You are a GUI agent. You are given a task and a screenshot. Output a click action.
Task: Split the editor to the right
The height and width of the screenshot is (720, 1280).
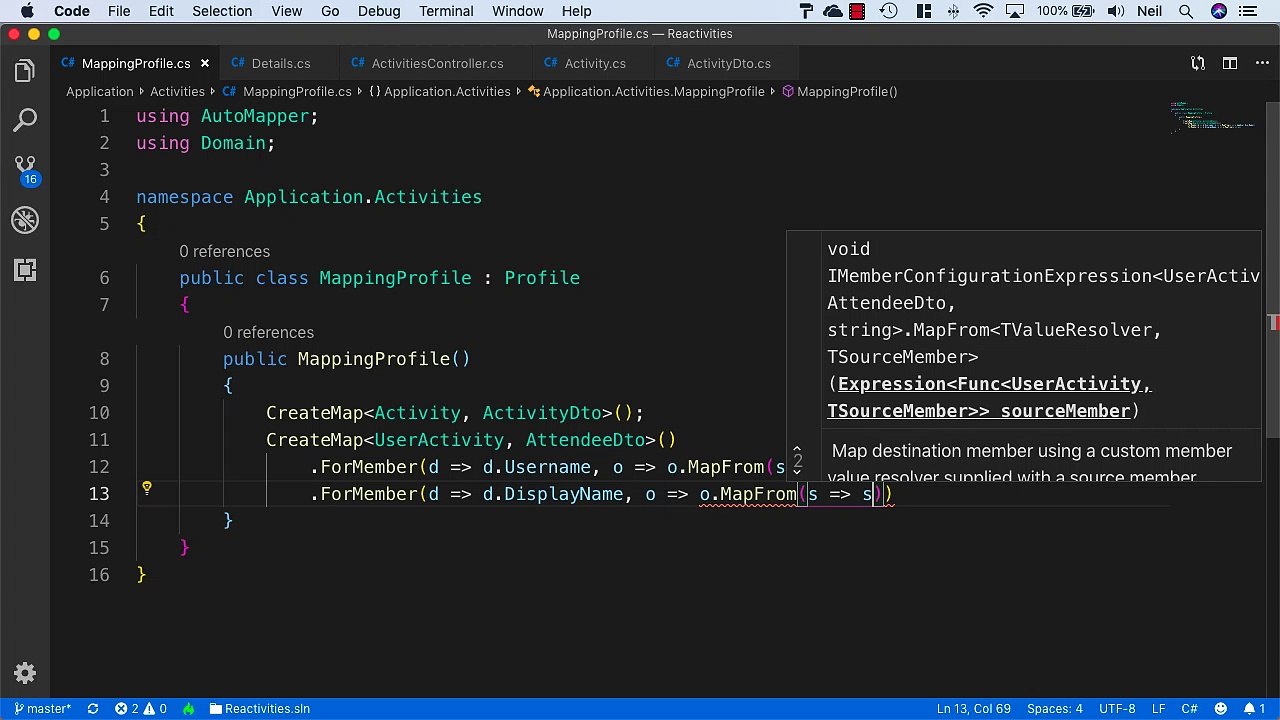(x=1230, y=63)
